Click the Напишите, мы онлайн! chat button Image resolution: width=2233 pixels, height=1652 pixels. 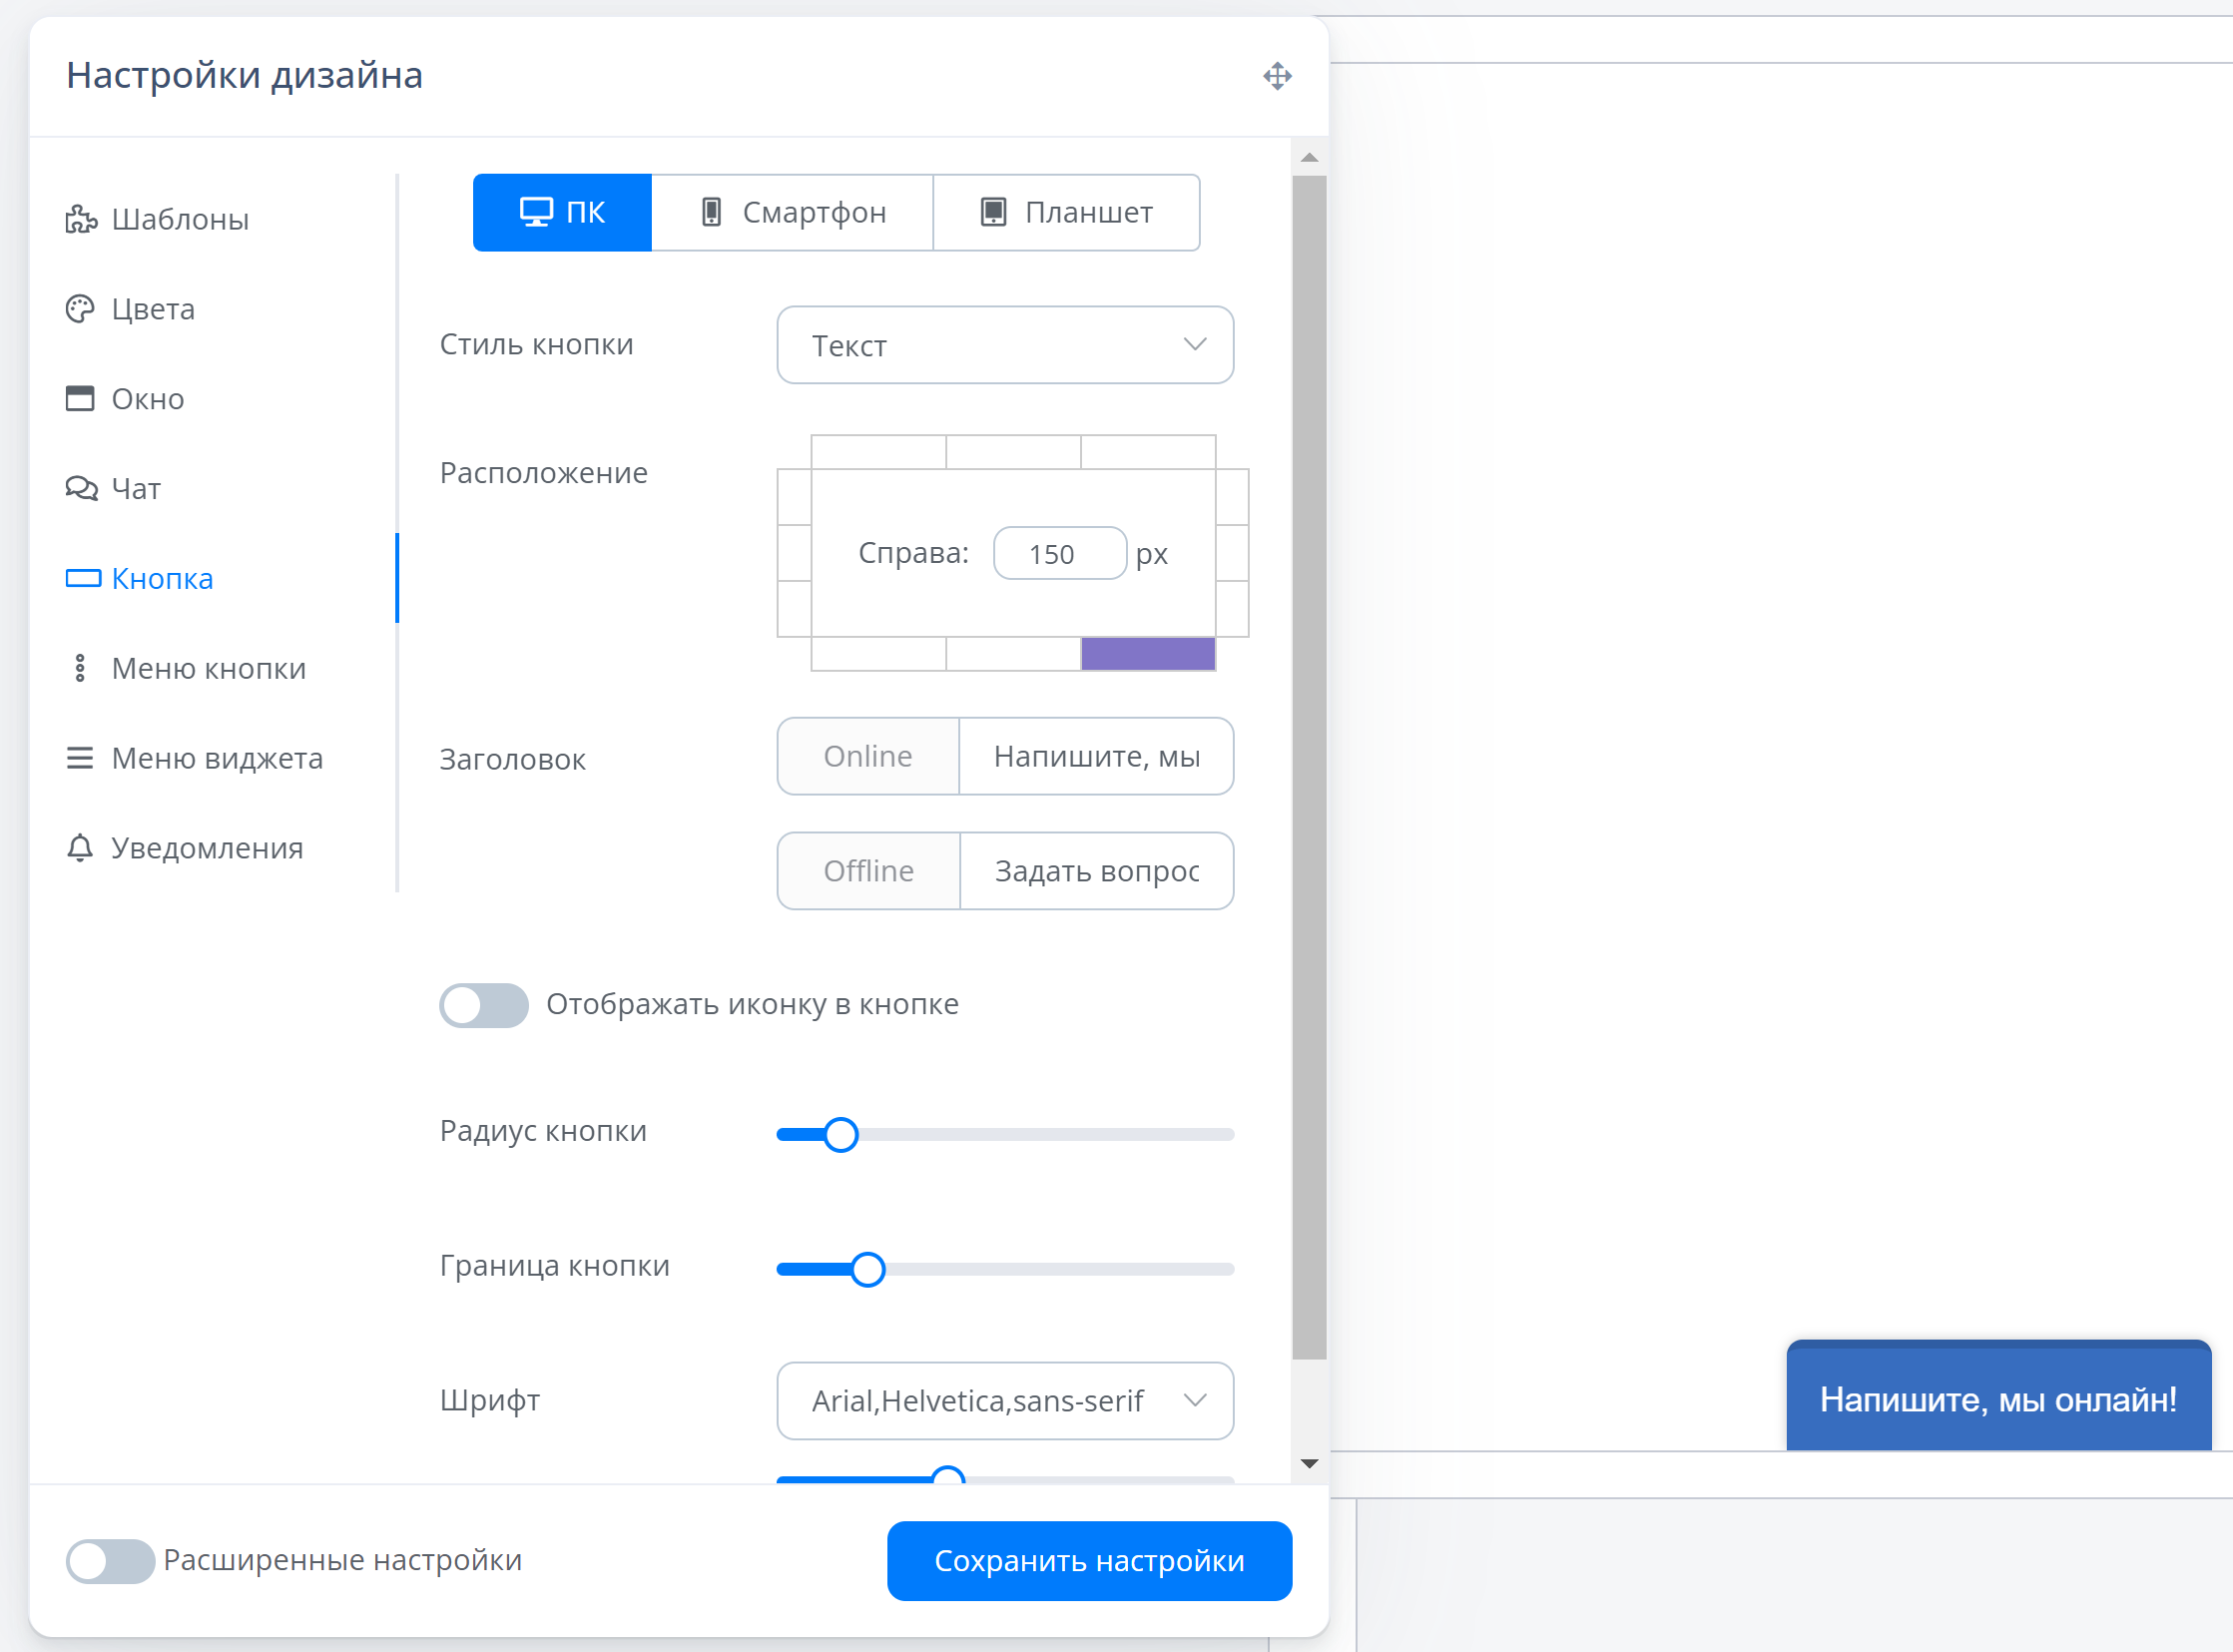point(1997,1398)
